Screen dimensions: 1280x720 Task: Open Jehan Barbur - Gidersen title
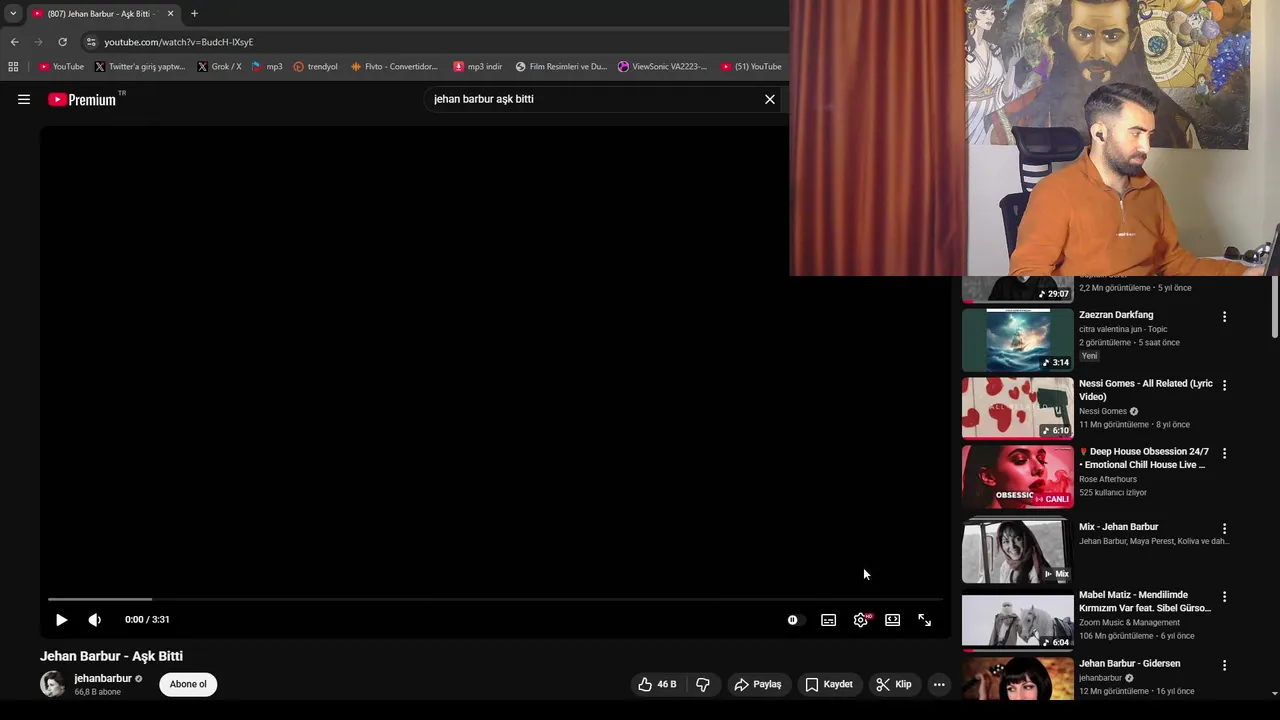point(1129,663)
